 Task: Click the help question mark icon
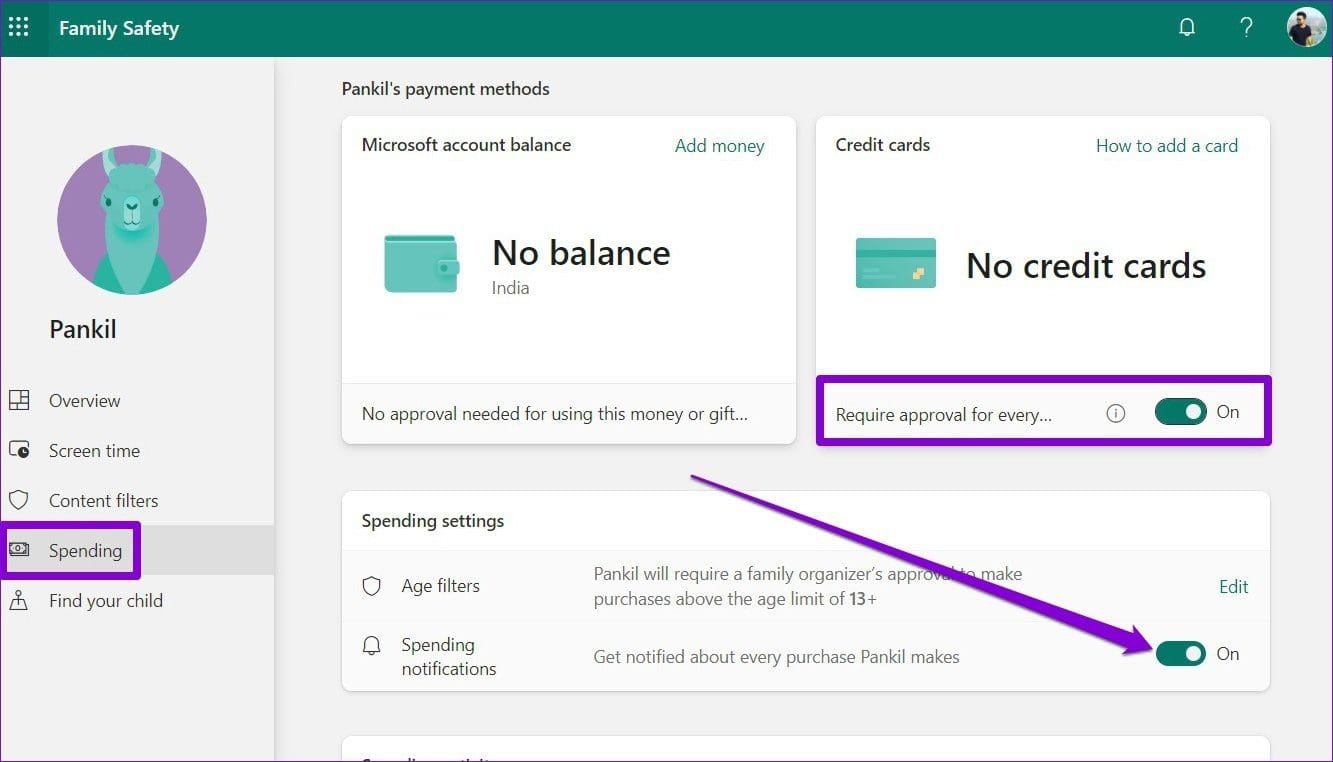tap(1246, 27)
